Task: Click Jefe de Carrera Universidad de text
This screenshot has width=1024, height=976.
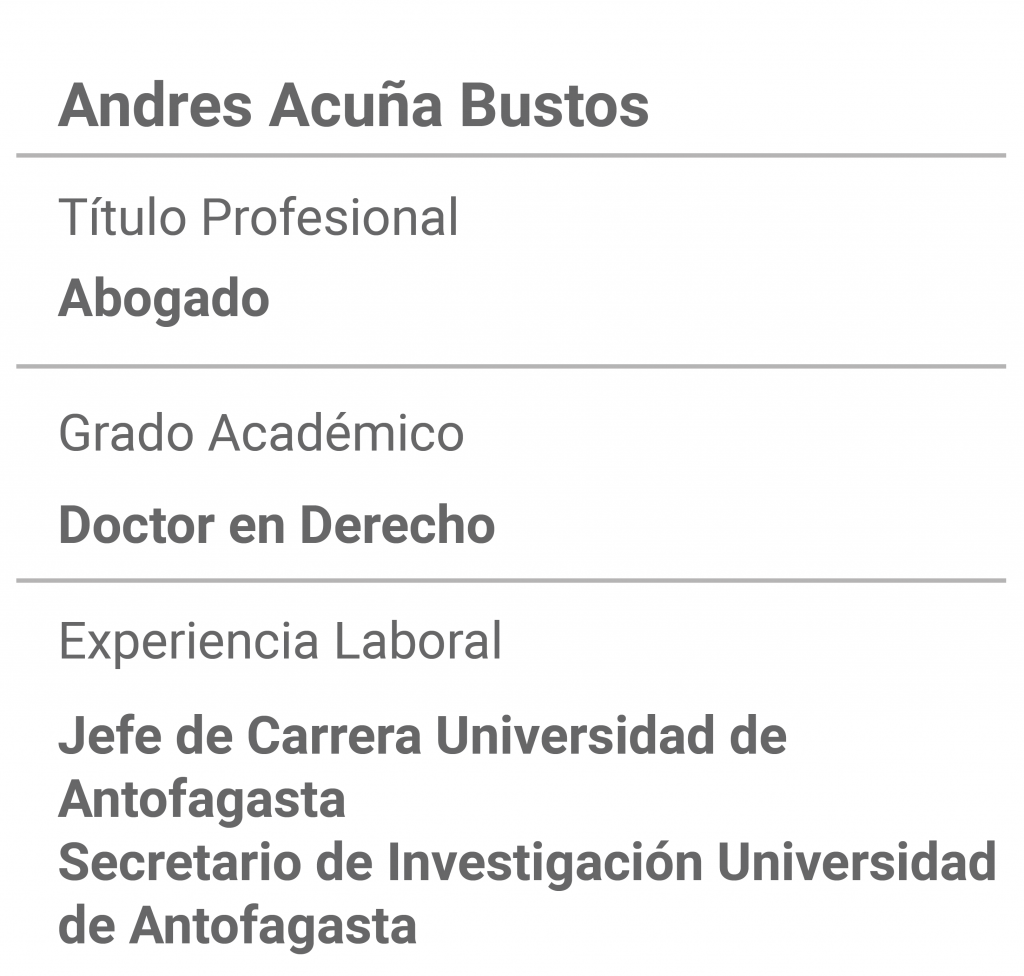Action: pos(423,736)
